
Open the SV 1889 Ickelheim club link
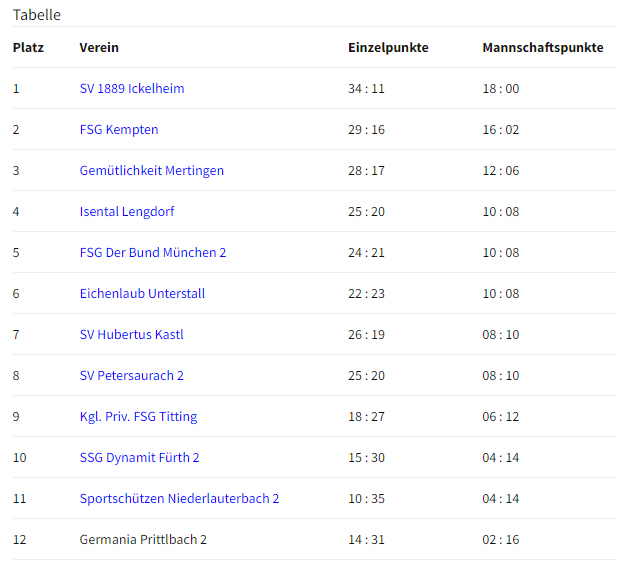click(132, 88)
